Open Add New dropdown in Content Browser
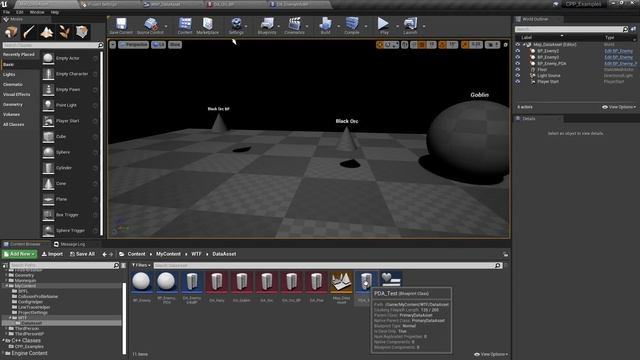This screenshot has height=360, width=640. coord(19,254)
